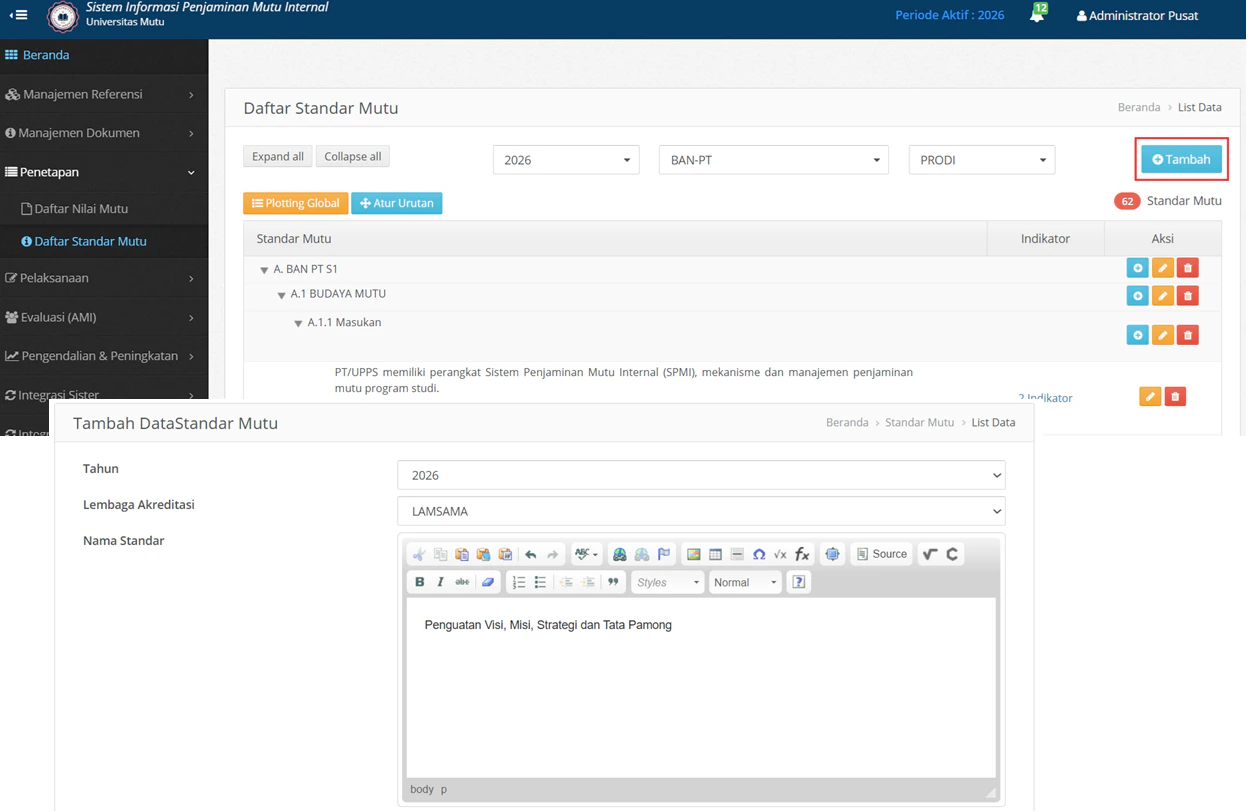Open the Administrator Pusat user menu
The height and width of the screenshot is (812, 1251).
click(1137, 16)
